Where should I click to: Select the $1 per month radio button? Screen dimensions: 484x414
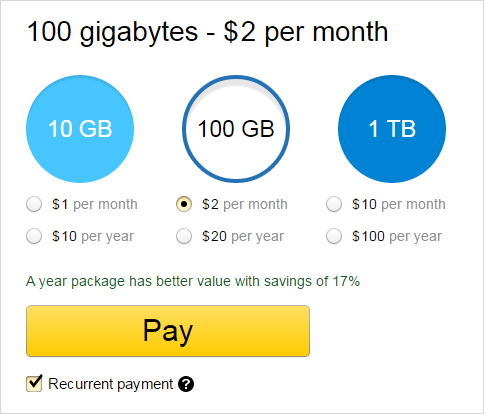[34, 204]
